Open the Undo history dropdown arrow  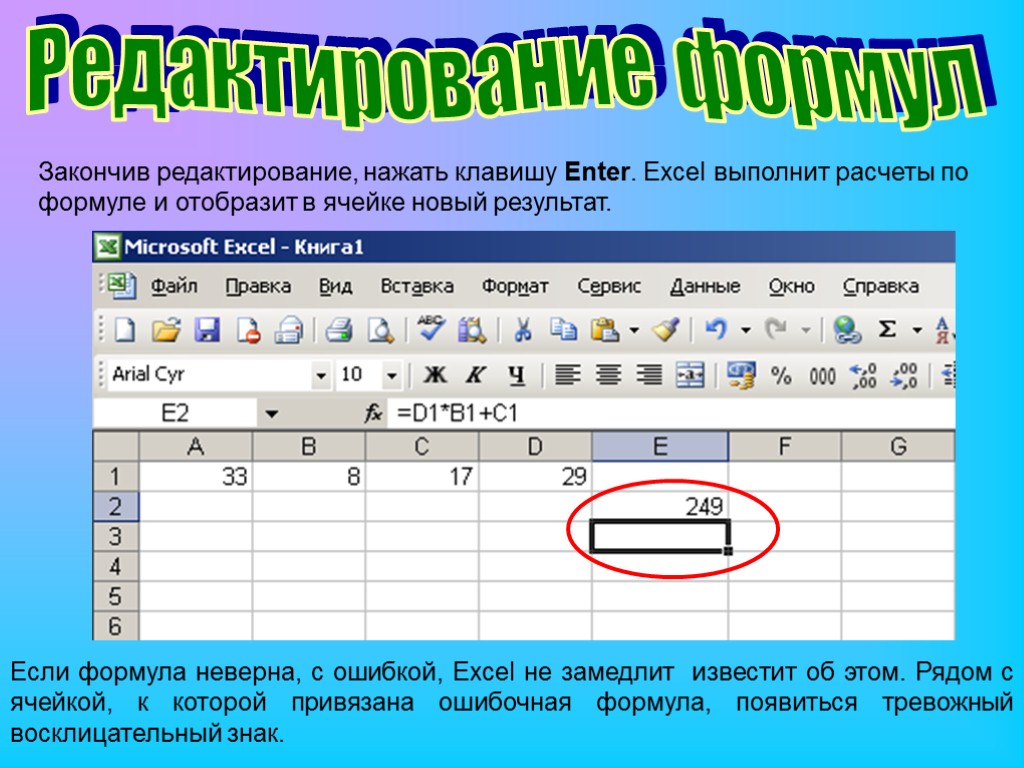pyautogui.click(x=745, y=330)
